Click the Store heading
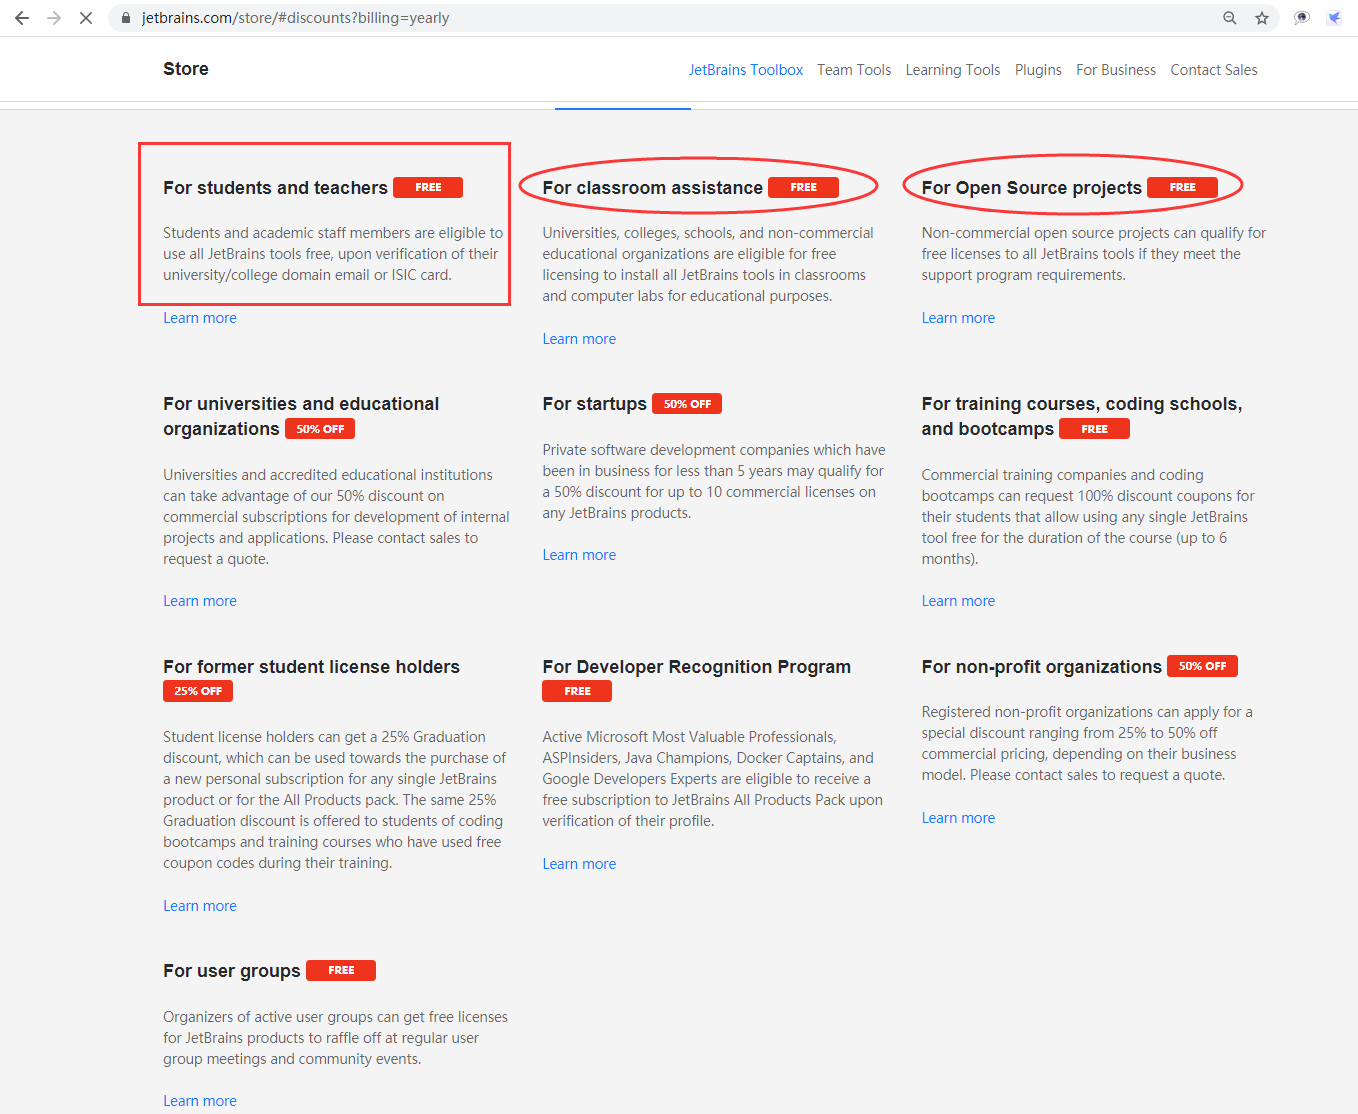 coord(186,69)
